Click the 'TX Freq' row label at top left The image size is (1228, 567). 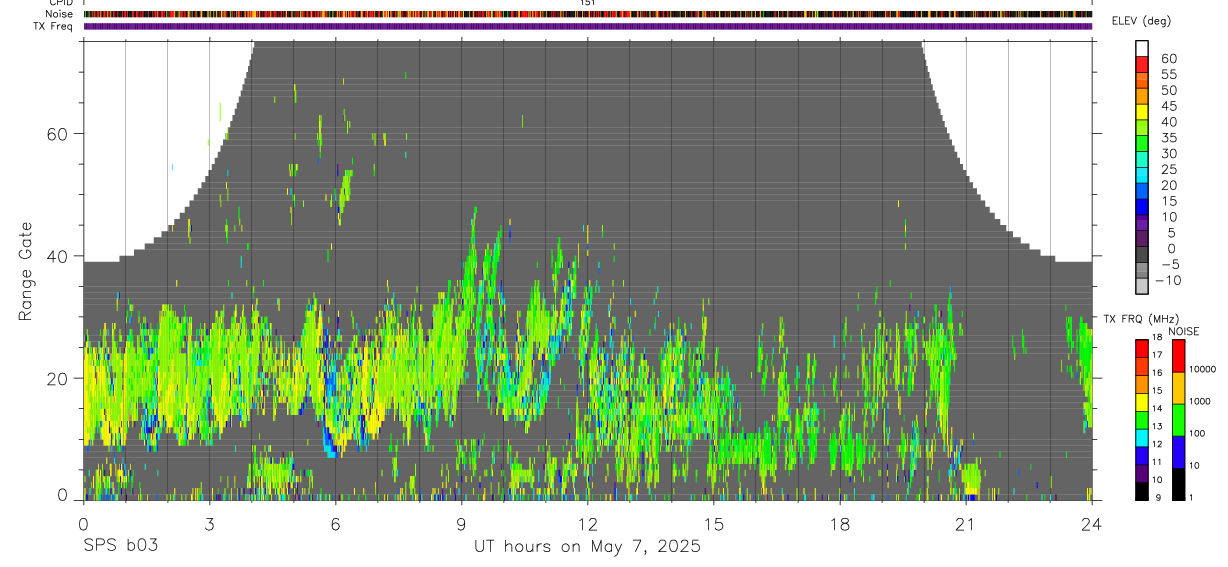[53, 26]
